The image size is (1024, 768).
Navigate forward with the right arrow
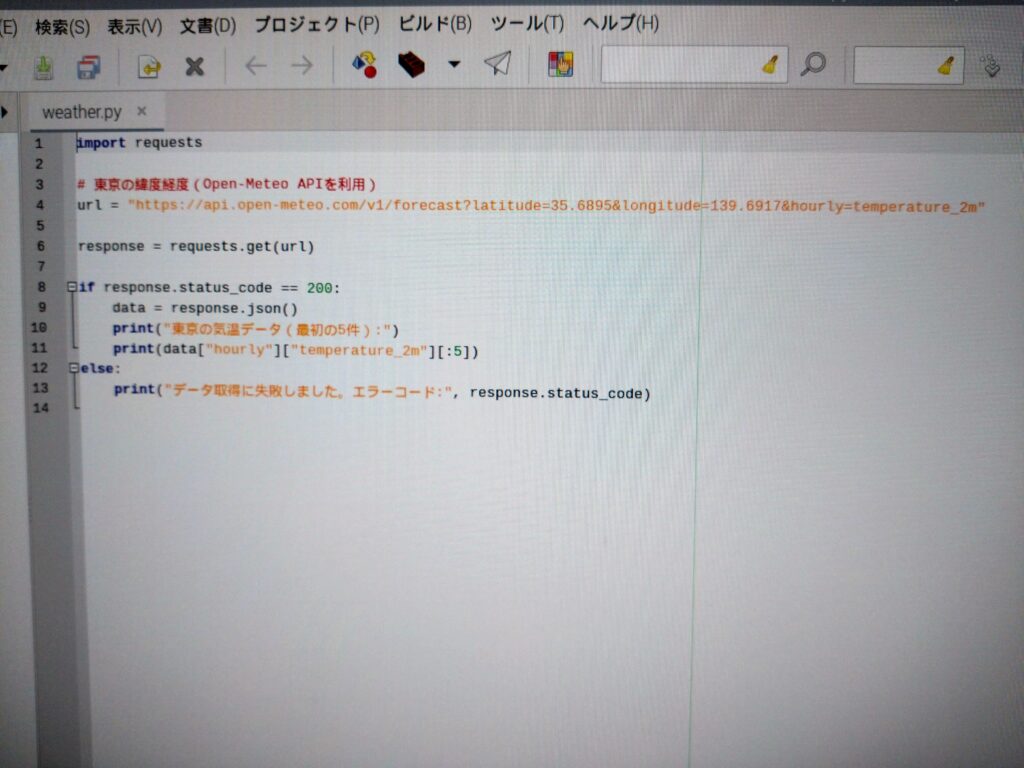(301, 66)
